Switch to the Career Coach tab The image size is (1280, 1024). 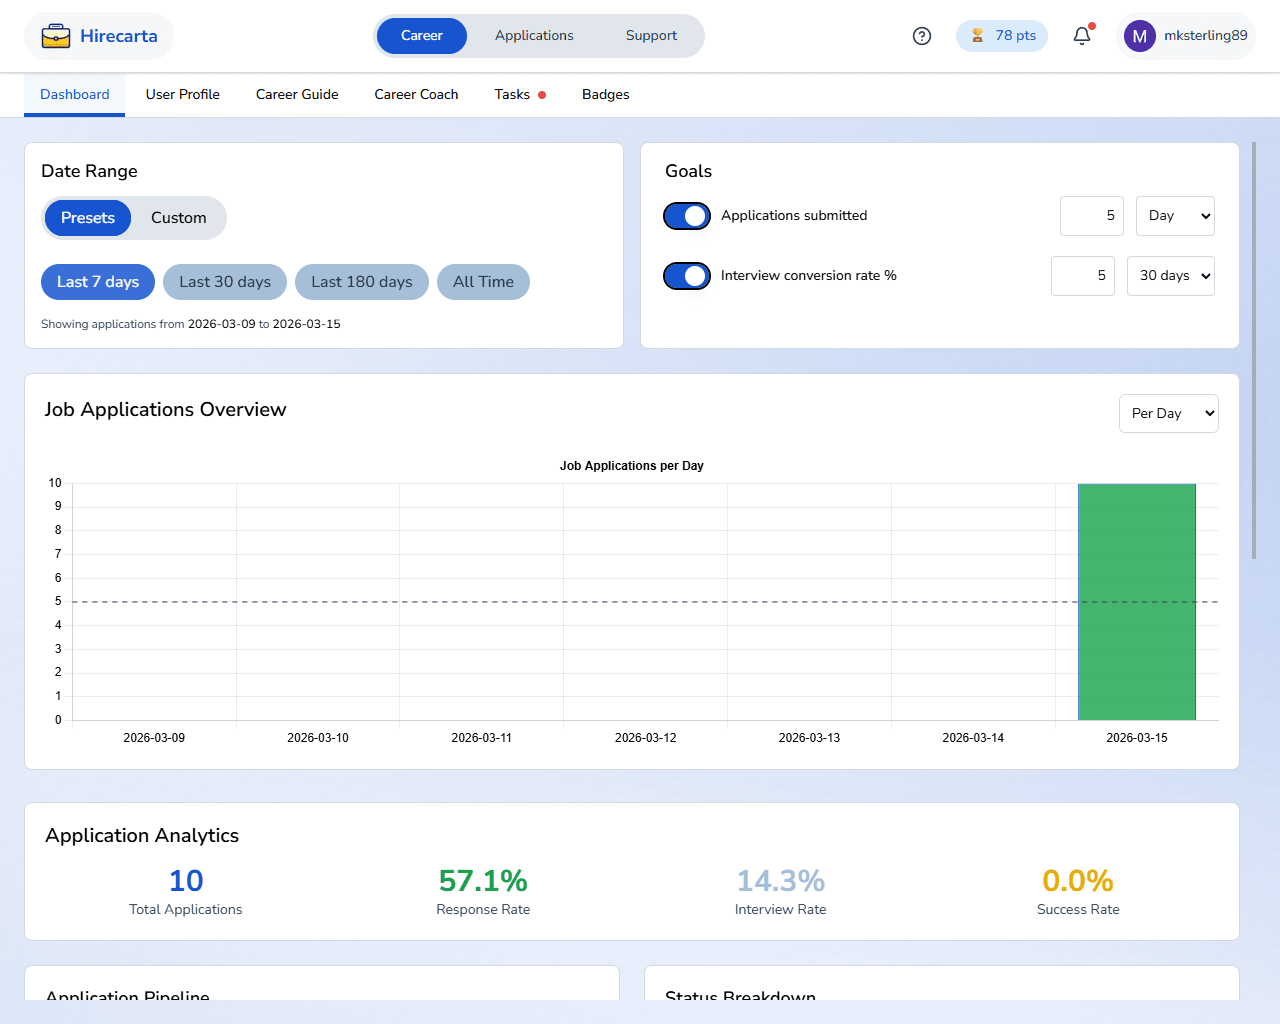[416, 95]
